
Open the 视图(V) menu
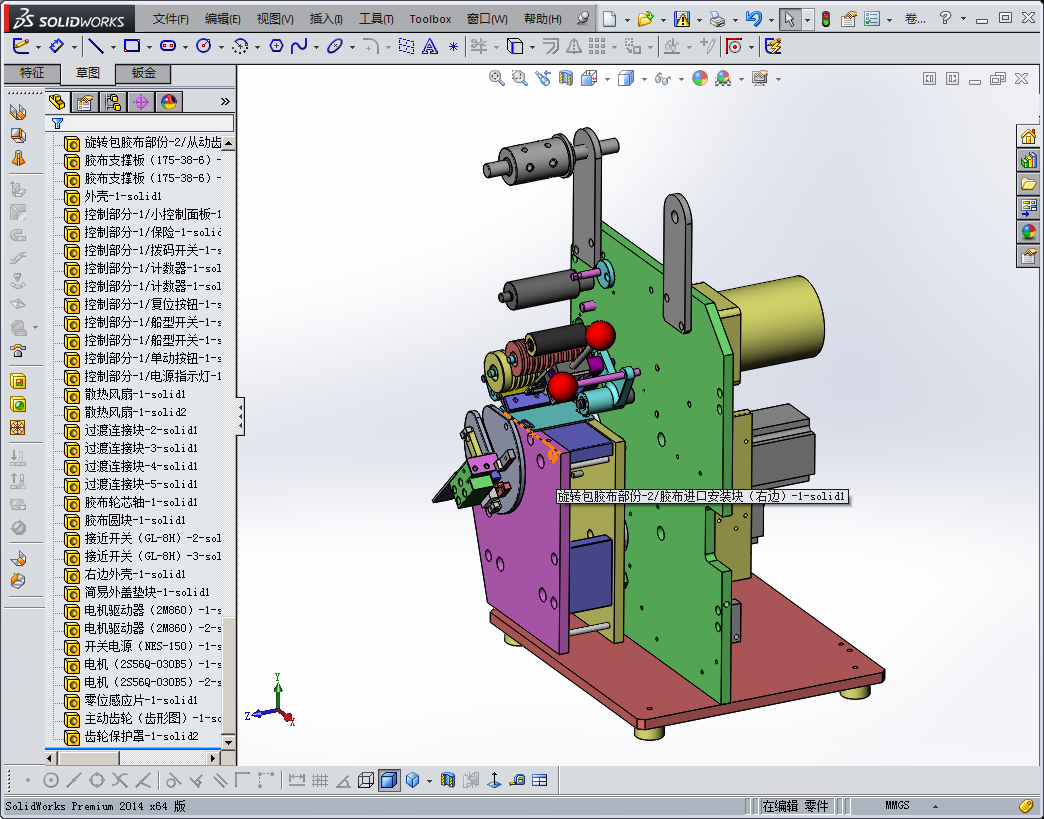(x=275, y=19)
